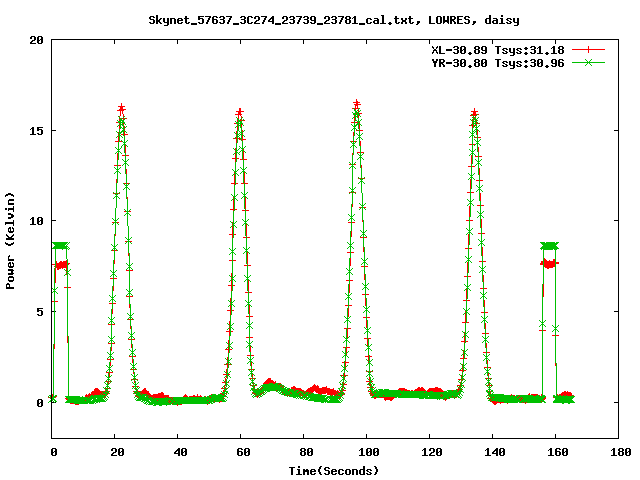
Task: Click the x-axis tick label 160
Action: [558, 452]
